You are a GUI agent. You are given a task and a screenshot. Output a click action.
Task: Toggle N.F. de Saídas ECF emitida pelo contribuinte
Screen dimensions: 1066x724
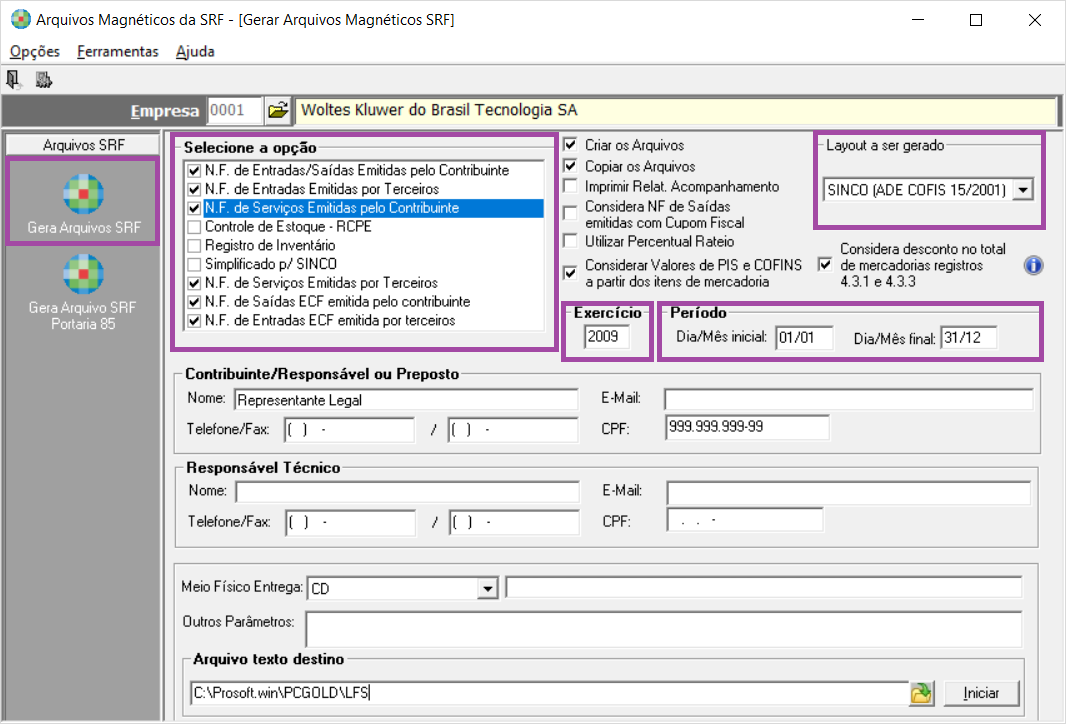pyautogui.click(x=194, y=302)
